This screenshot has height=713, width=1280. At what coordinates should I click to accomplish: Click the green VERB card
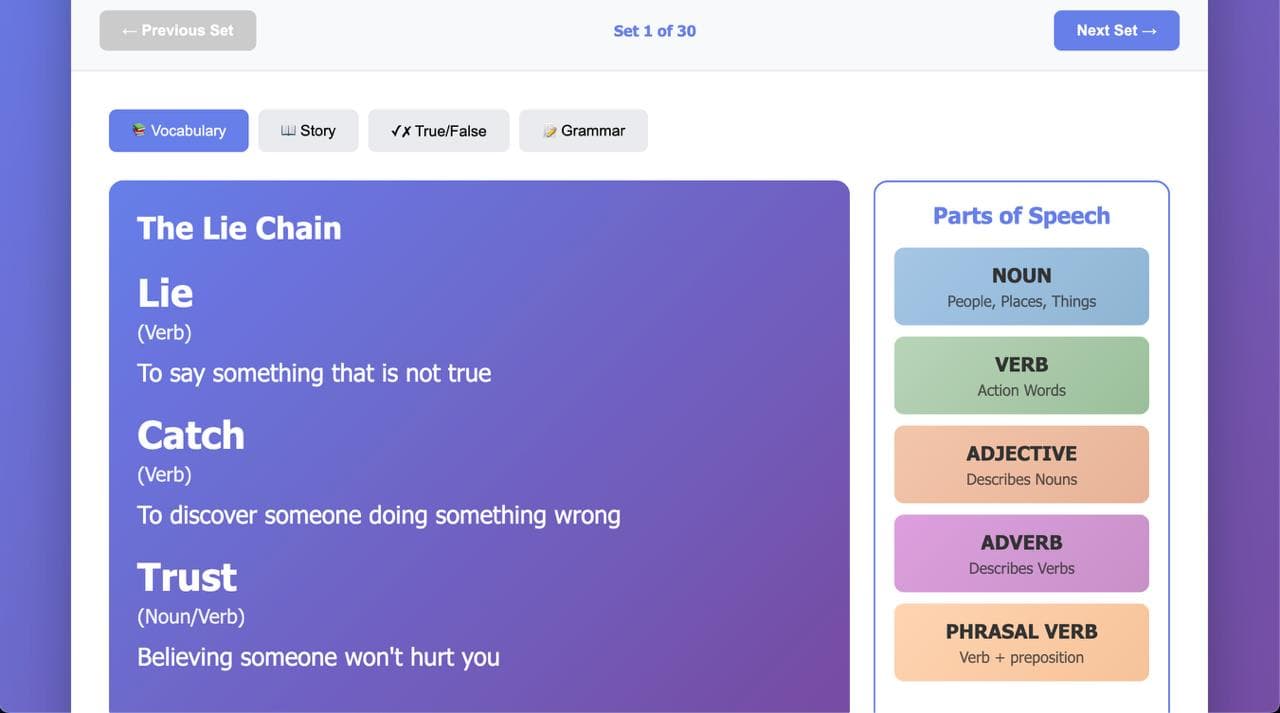point(1021,375)
